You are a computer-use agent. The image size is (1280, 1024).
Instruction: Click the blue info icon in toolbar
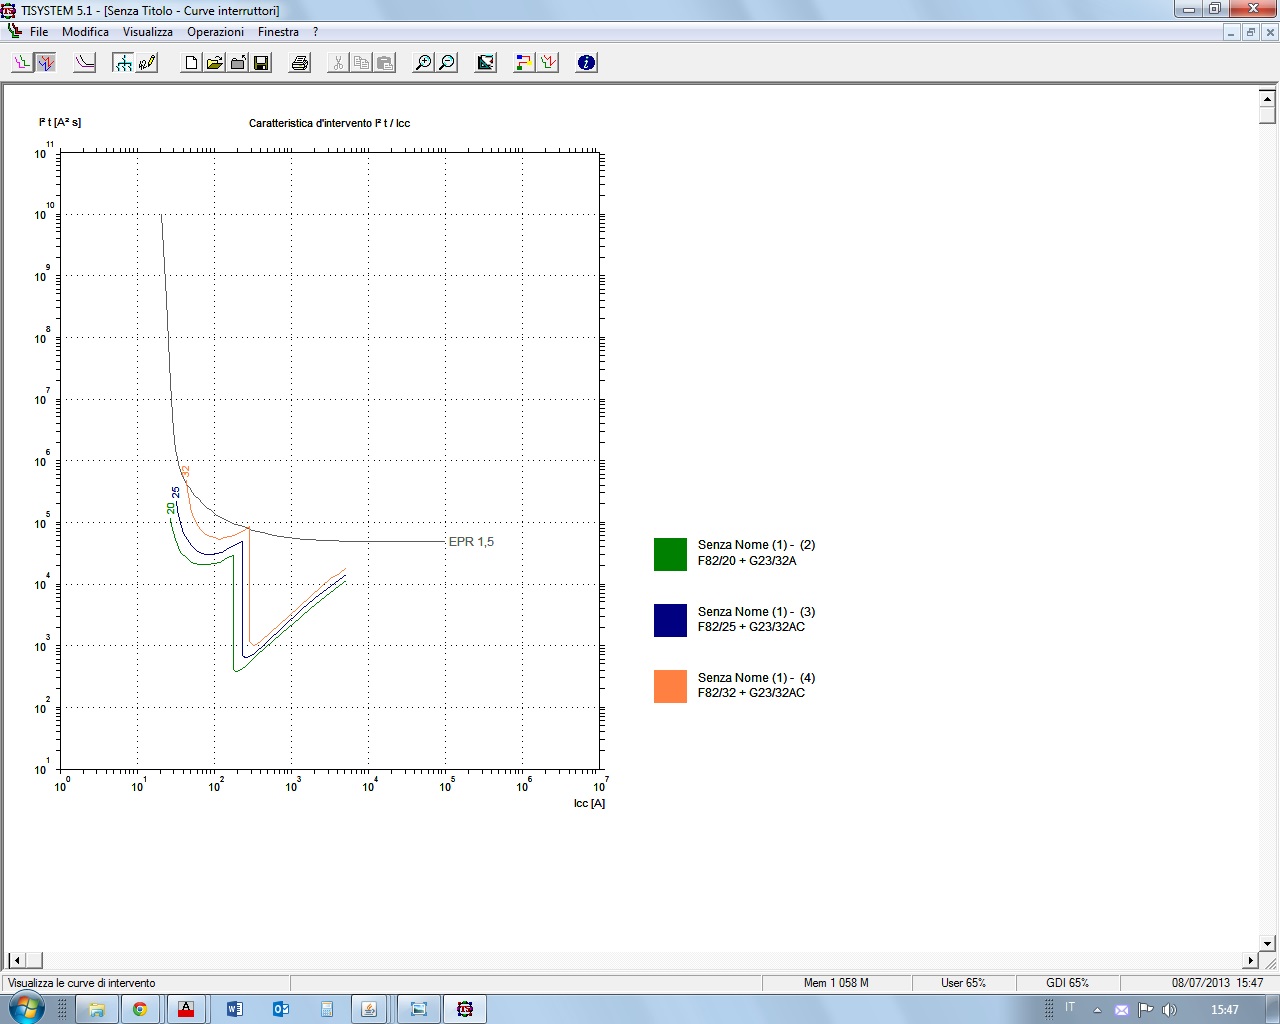[587, 63]
